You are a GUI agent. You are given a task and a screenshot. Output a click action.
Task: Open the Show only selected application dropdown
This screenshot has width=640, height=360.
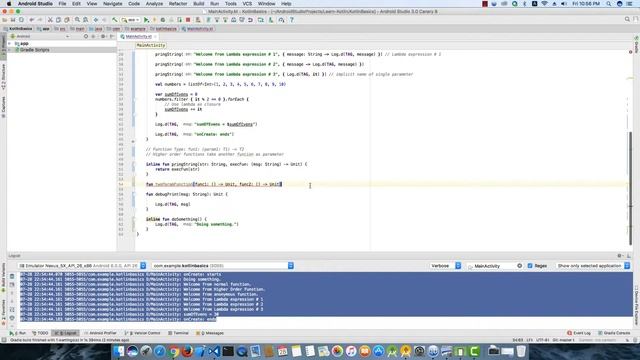593,266
